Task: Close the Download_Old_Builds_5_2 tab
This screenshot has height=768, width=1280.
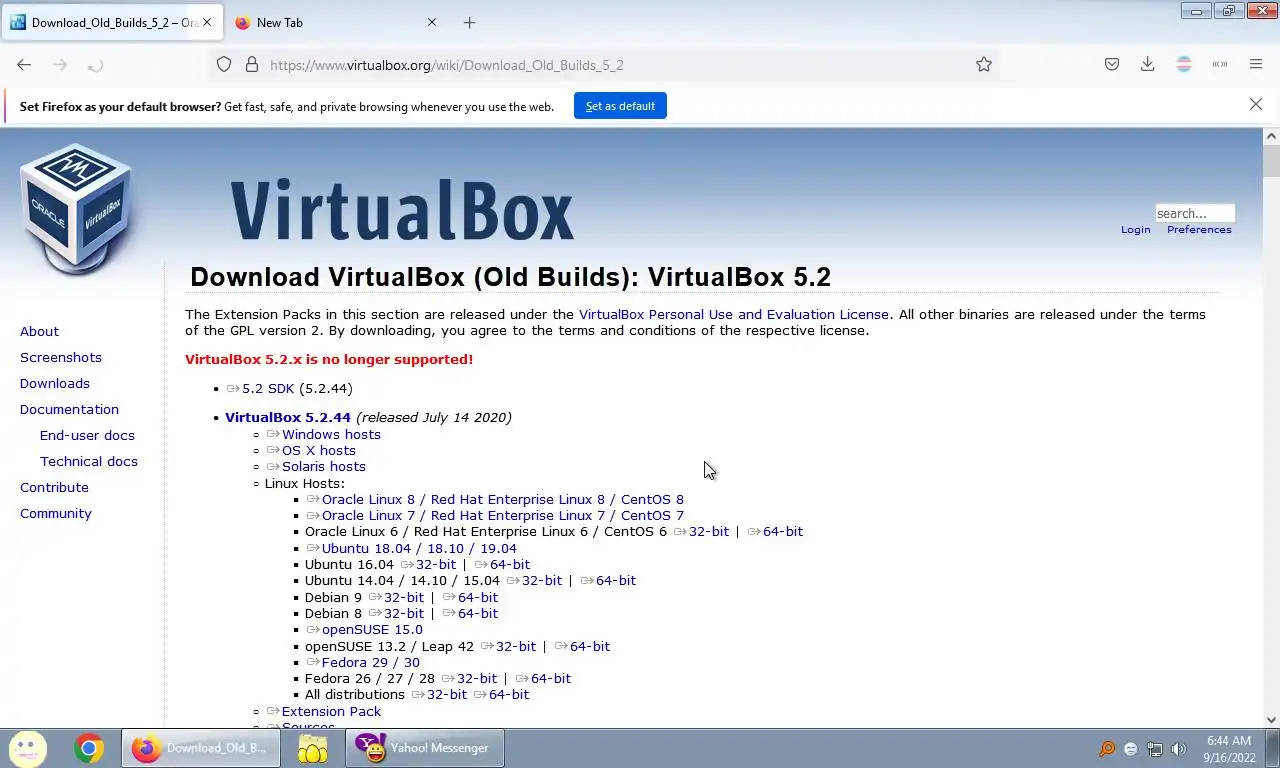Action: point(207,22)
